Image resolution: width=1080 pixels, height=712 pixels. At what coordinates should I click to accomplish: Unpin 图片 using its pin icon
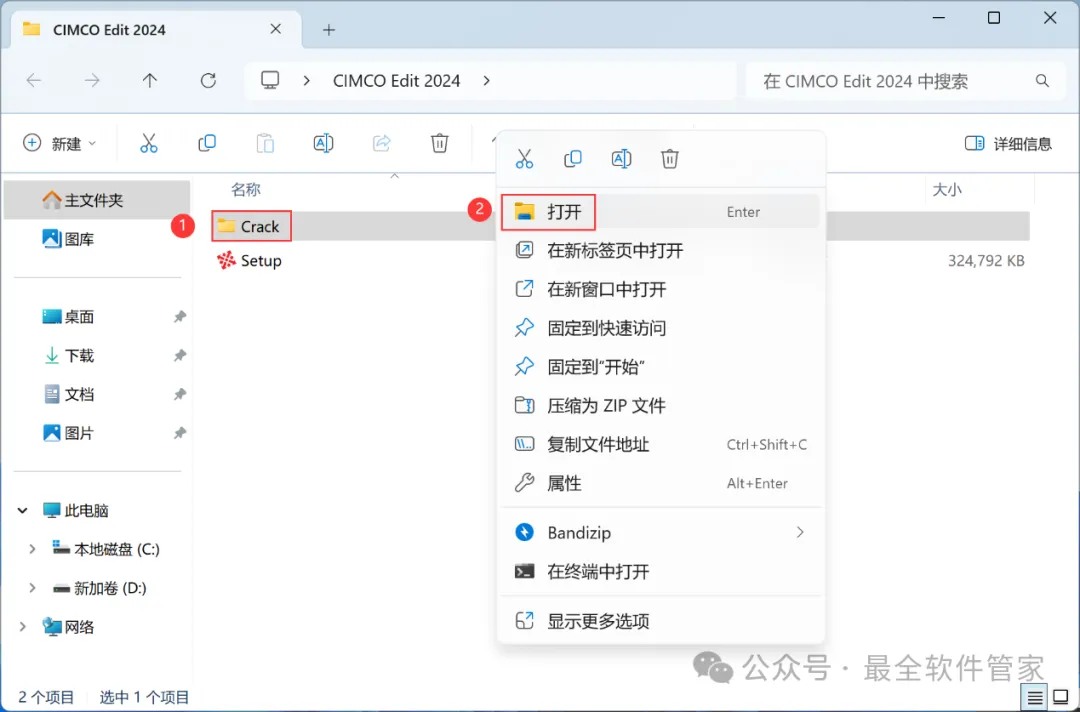point(180,433)
